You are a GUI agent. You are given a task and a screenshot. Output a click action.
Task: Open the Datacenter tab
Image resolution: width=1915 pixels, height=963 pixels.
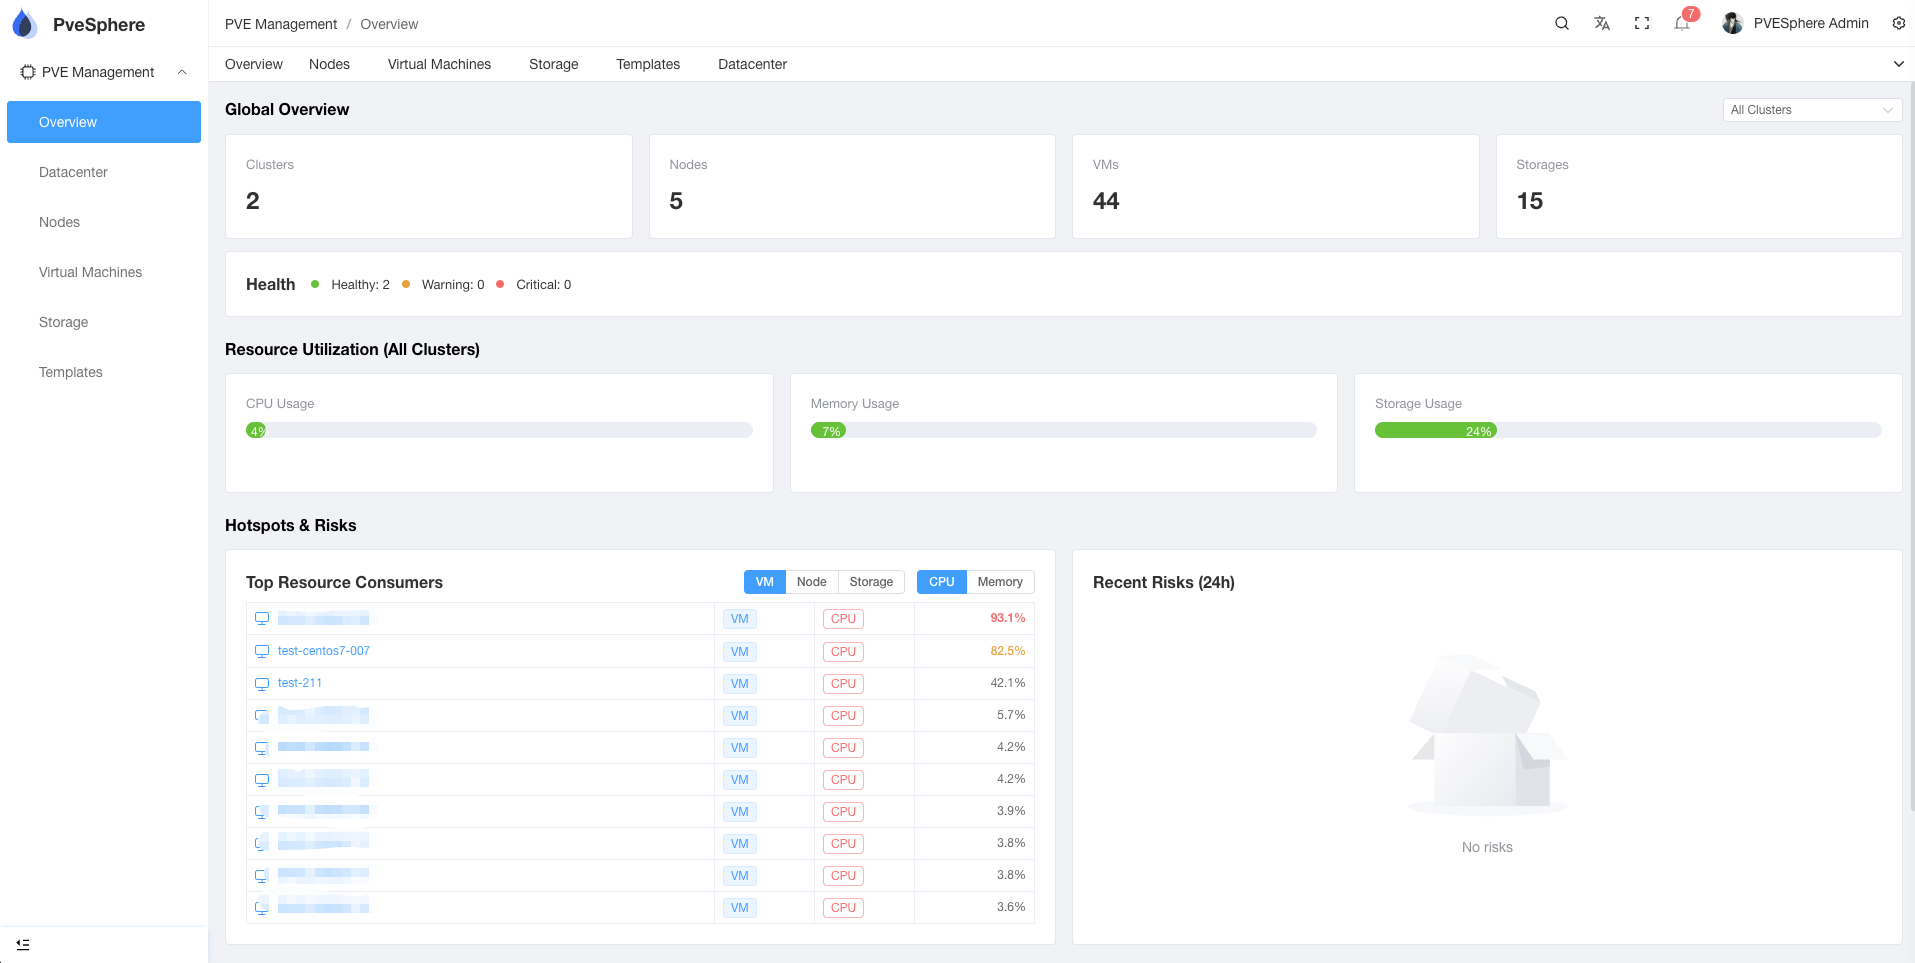coord(751,64)
